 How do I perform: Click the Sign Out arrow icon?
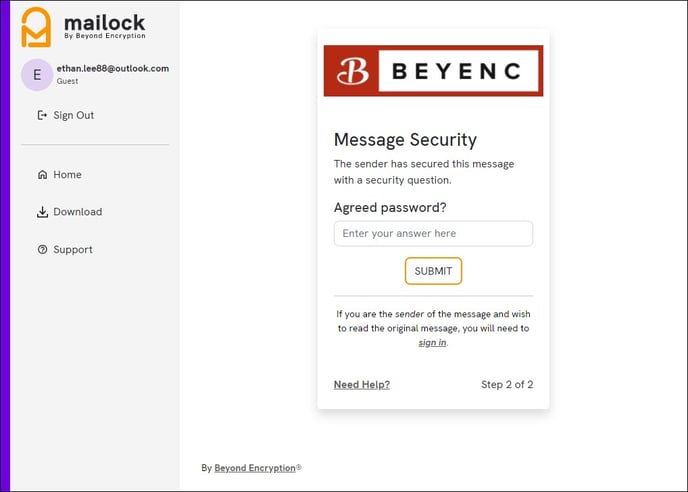click(42, 115)
